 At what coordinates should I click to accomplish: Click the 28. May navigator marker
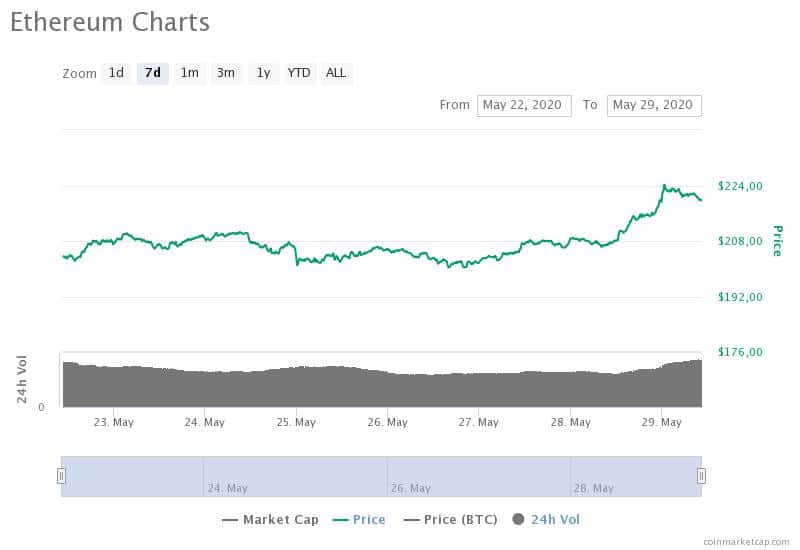(x=594, y=488)
